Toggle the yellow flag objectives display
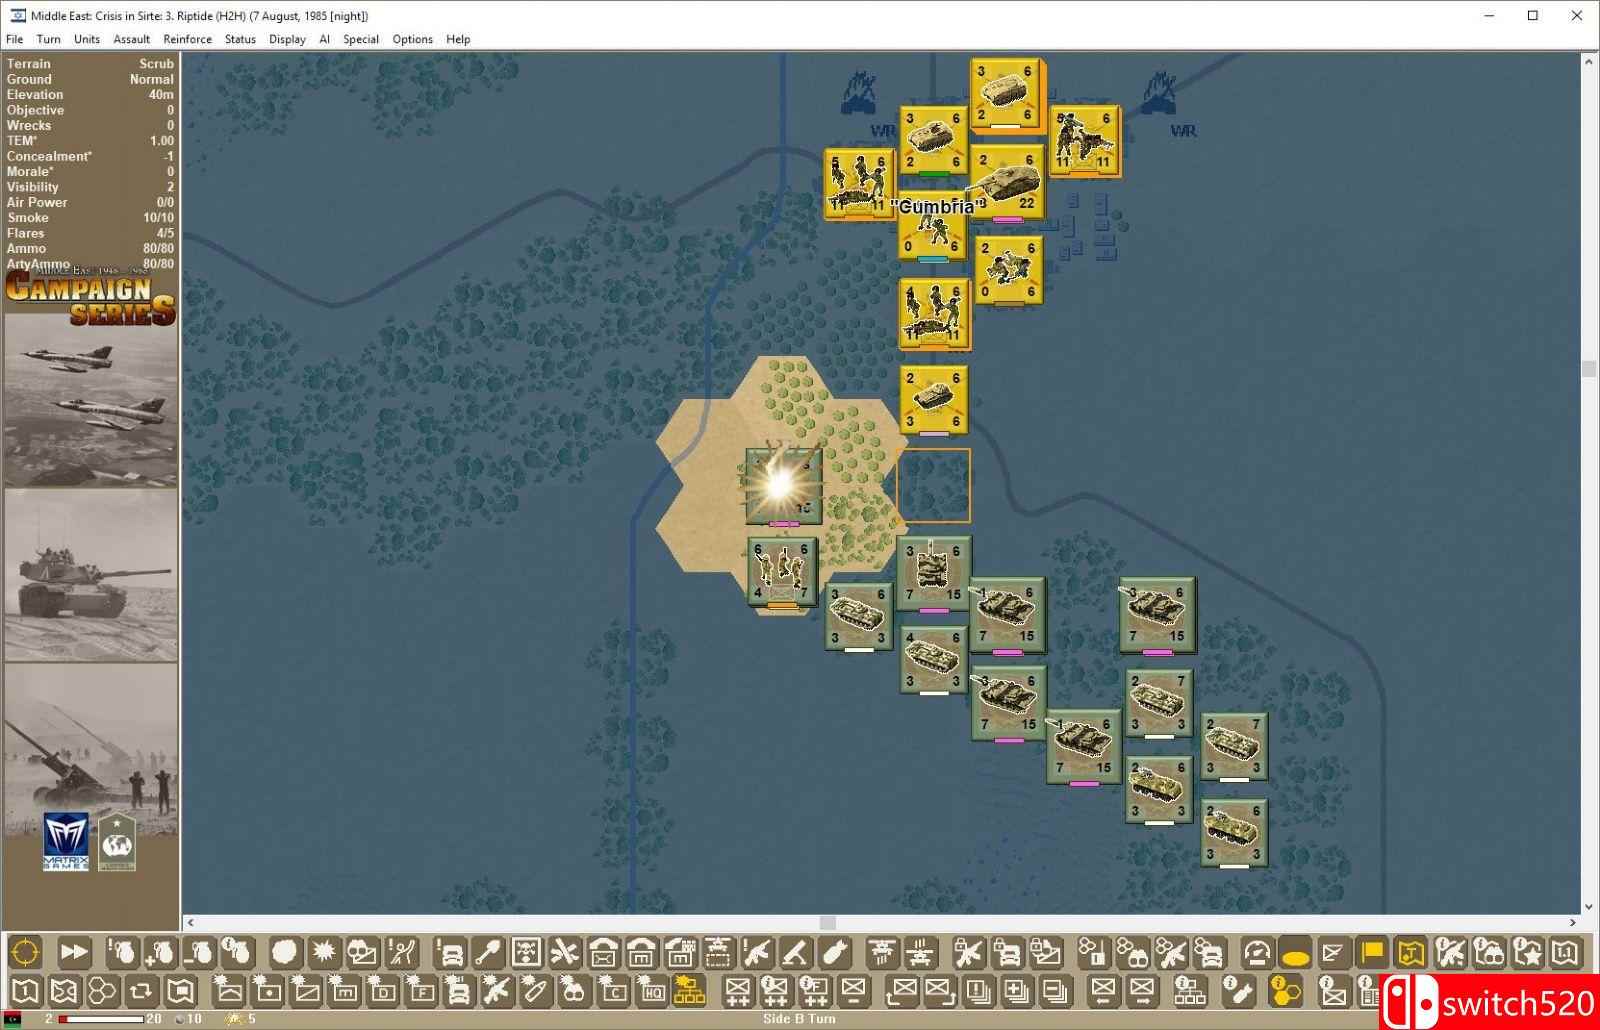 (1372, 953)
